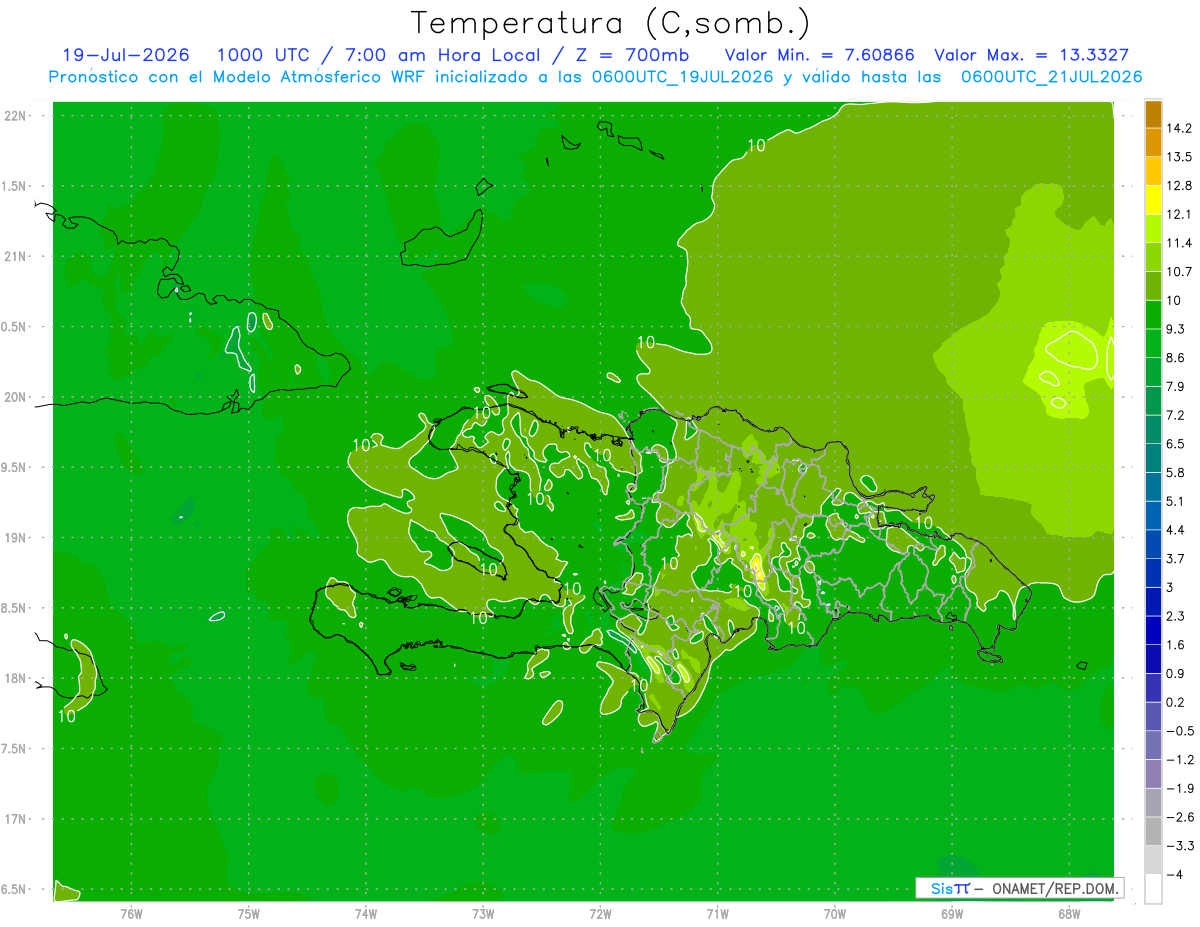Viewport: 1200px width, 927px height.
Task: Click colorbar value label "13.5"
Action: pos(1179,156)
